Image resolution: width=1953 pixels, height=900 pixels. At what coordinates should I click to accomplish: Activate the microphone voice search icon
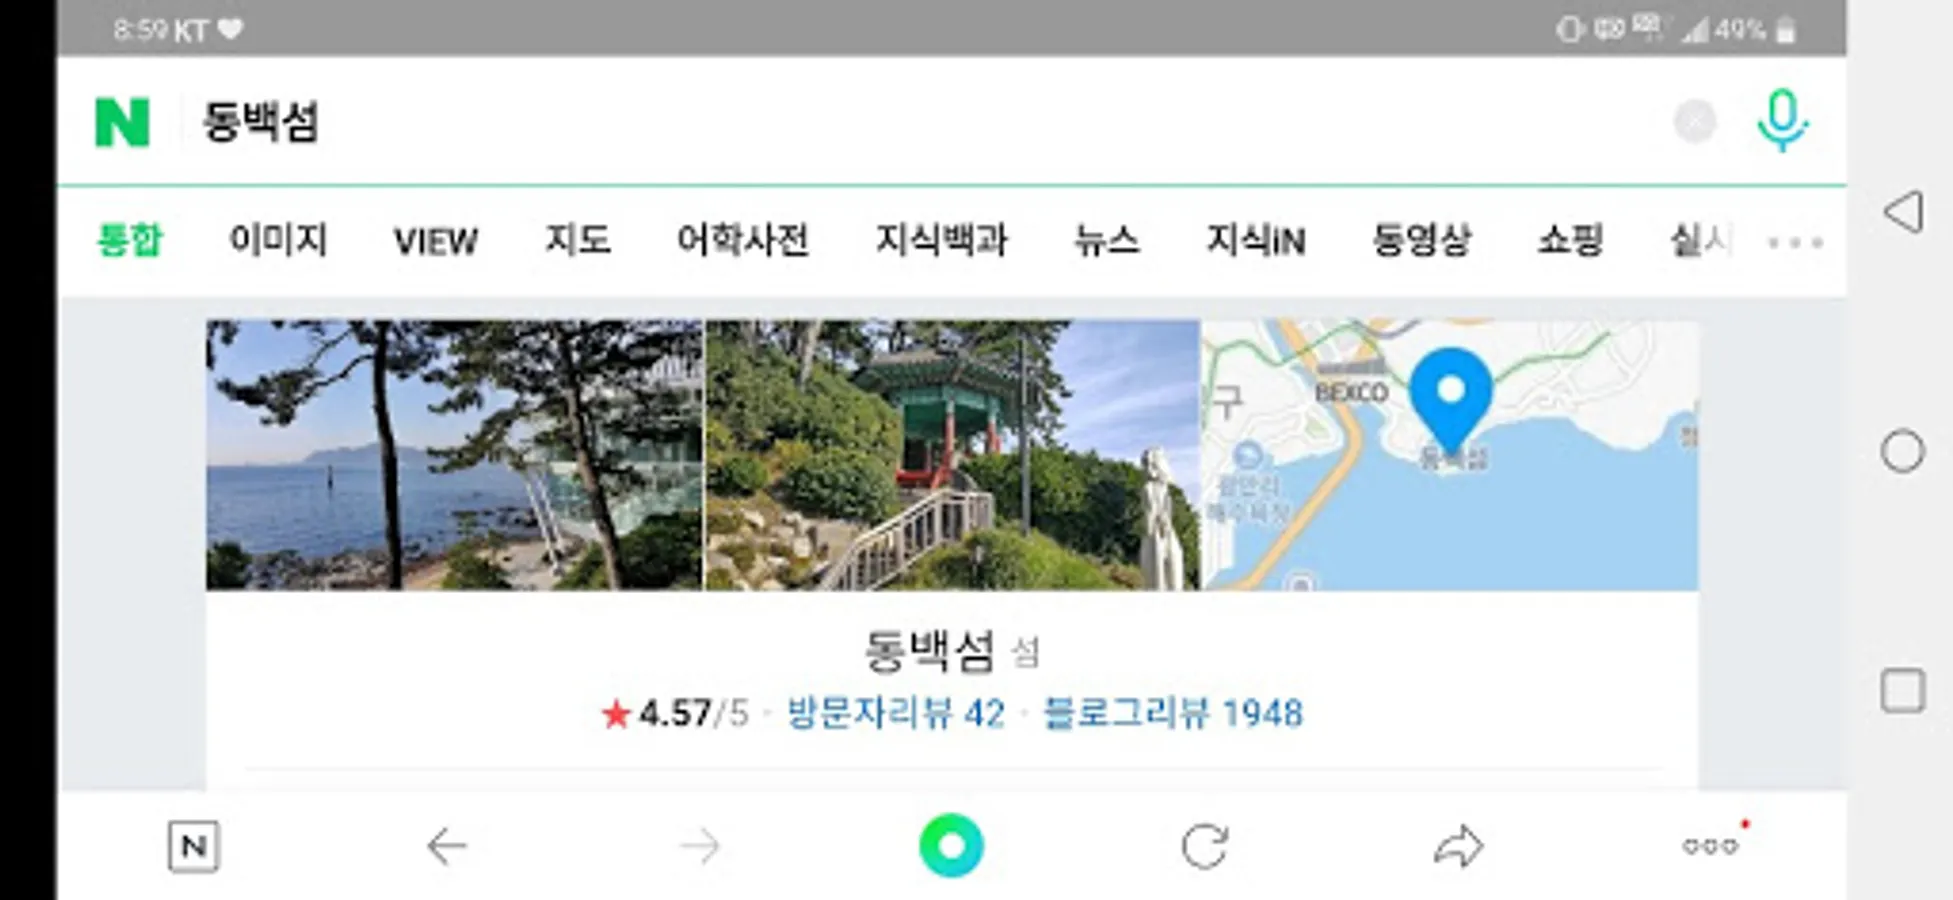click(x=1782, y=121)
